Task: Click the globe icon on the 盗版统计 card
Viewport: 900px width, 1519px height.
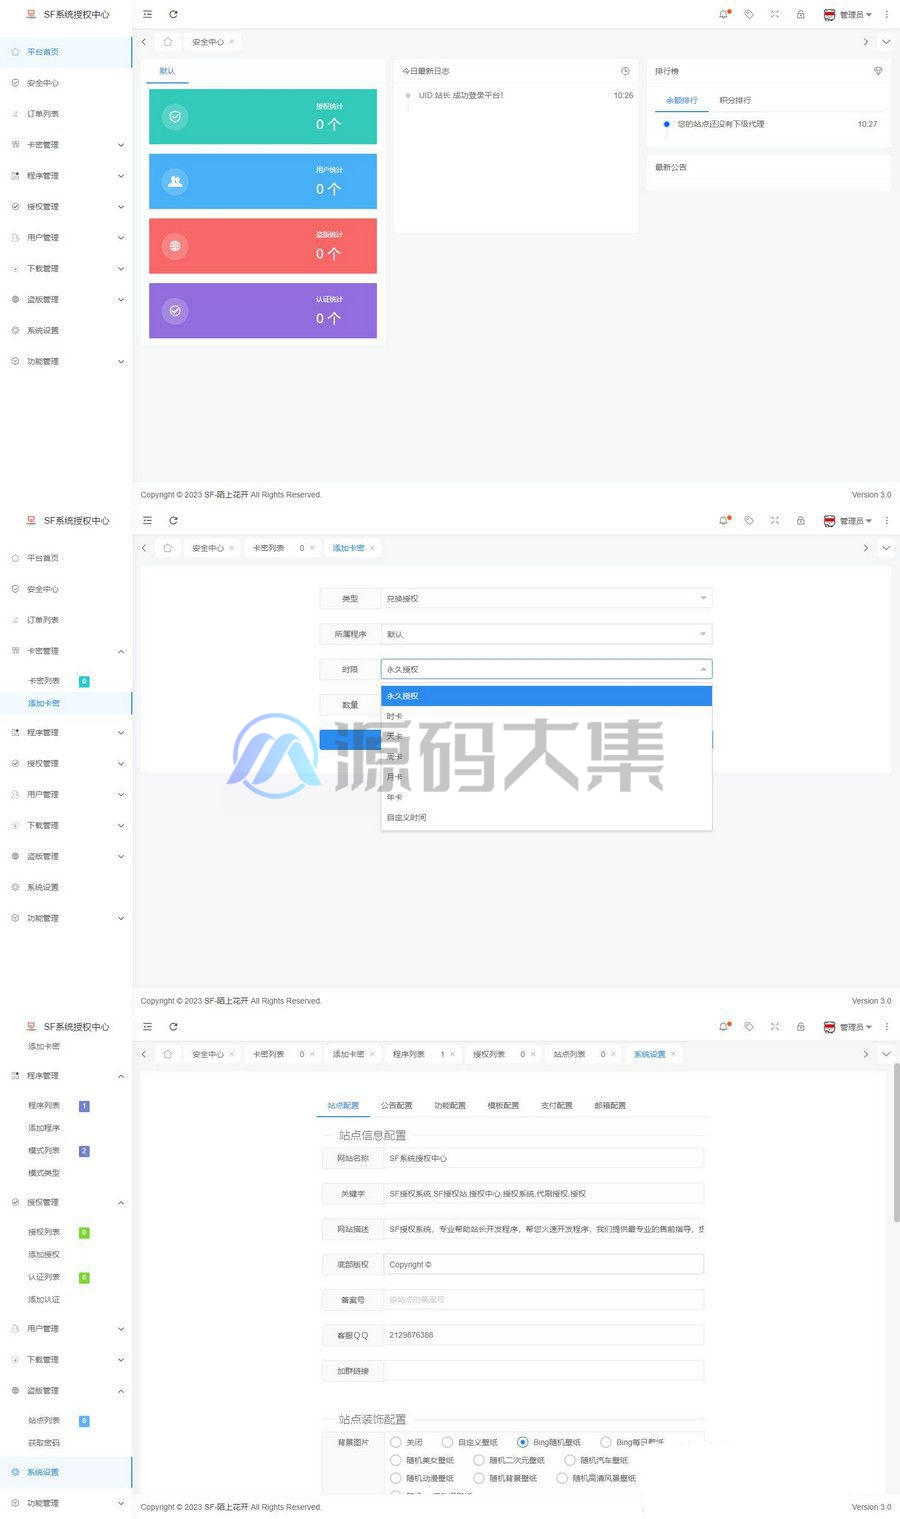Action: click(175, 246)
